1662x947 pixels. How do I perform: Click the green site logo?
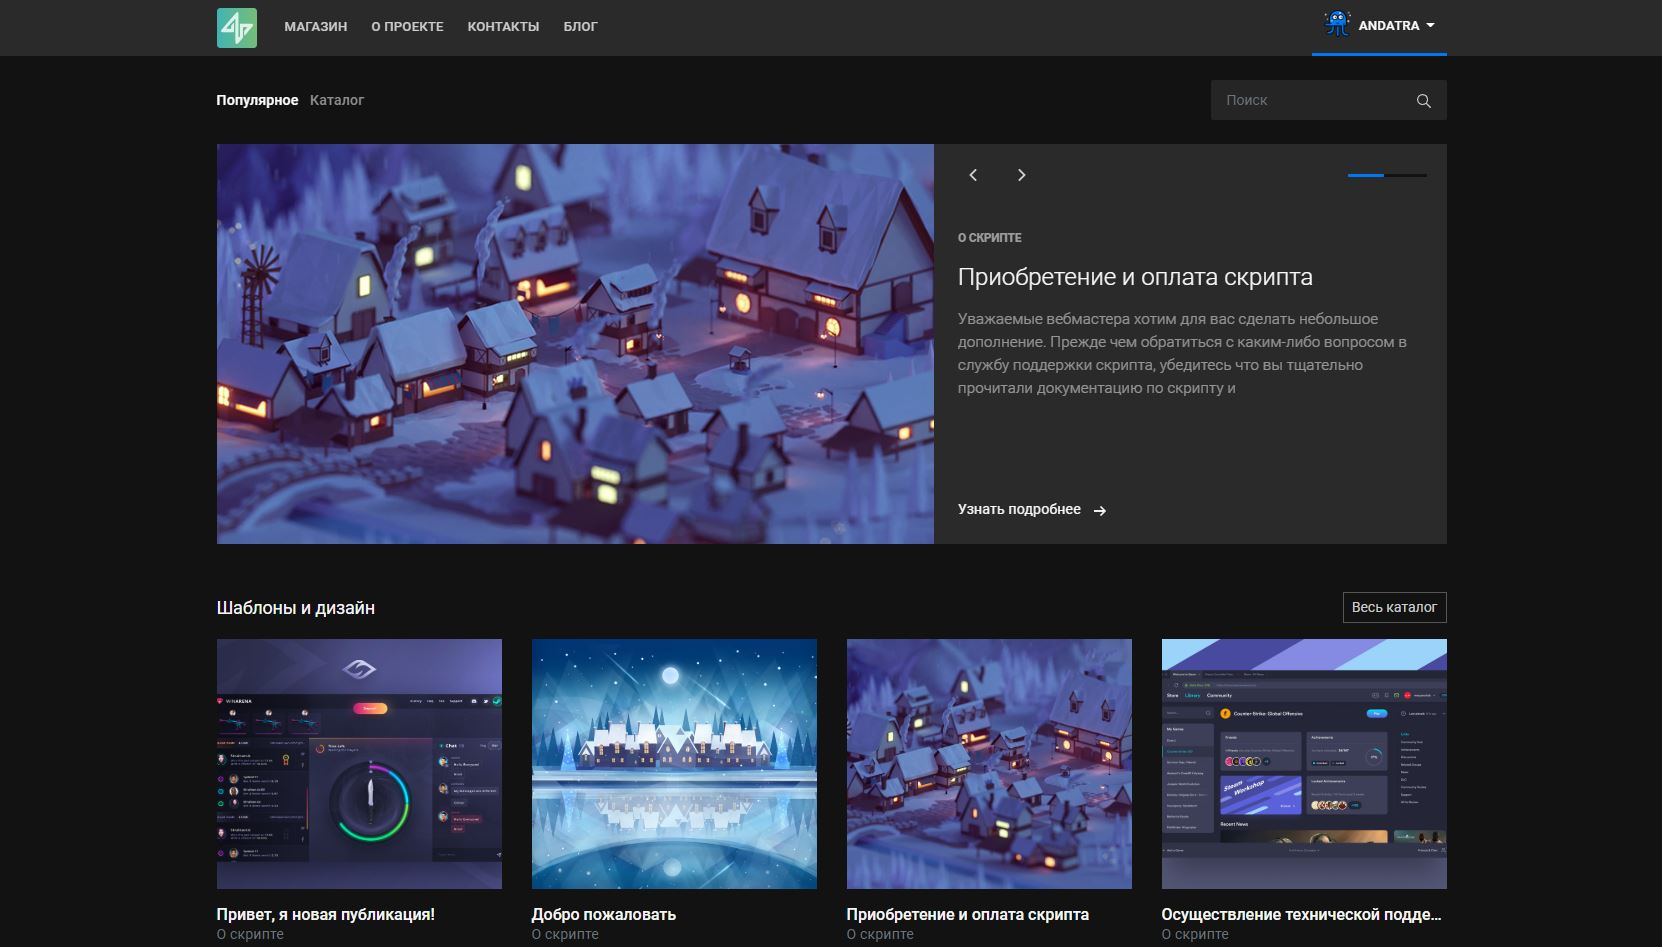237,27
